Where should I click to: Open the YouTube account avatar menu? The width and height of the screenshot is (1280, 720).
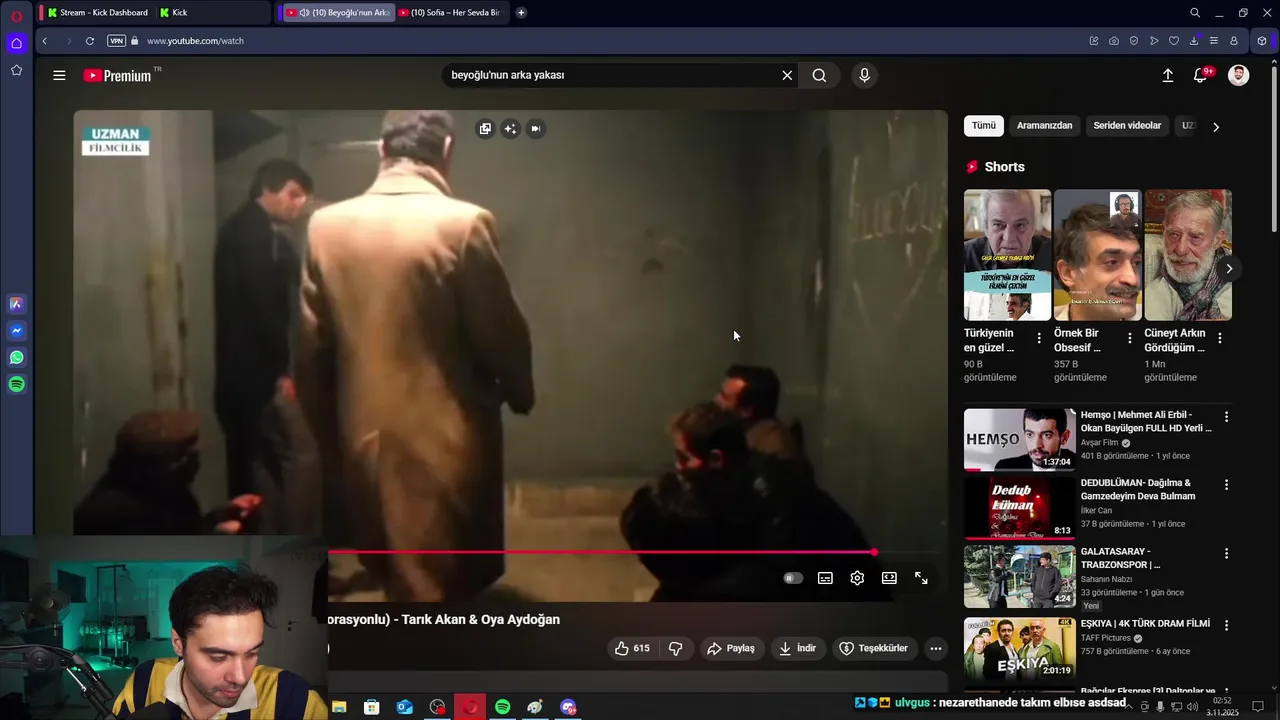tap(1238, 75)
